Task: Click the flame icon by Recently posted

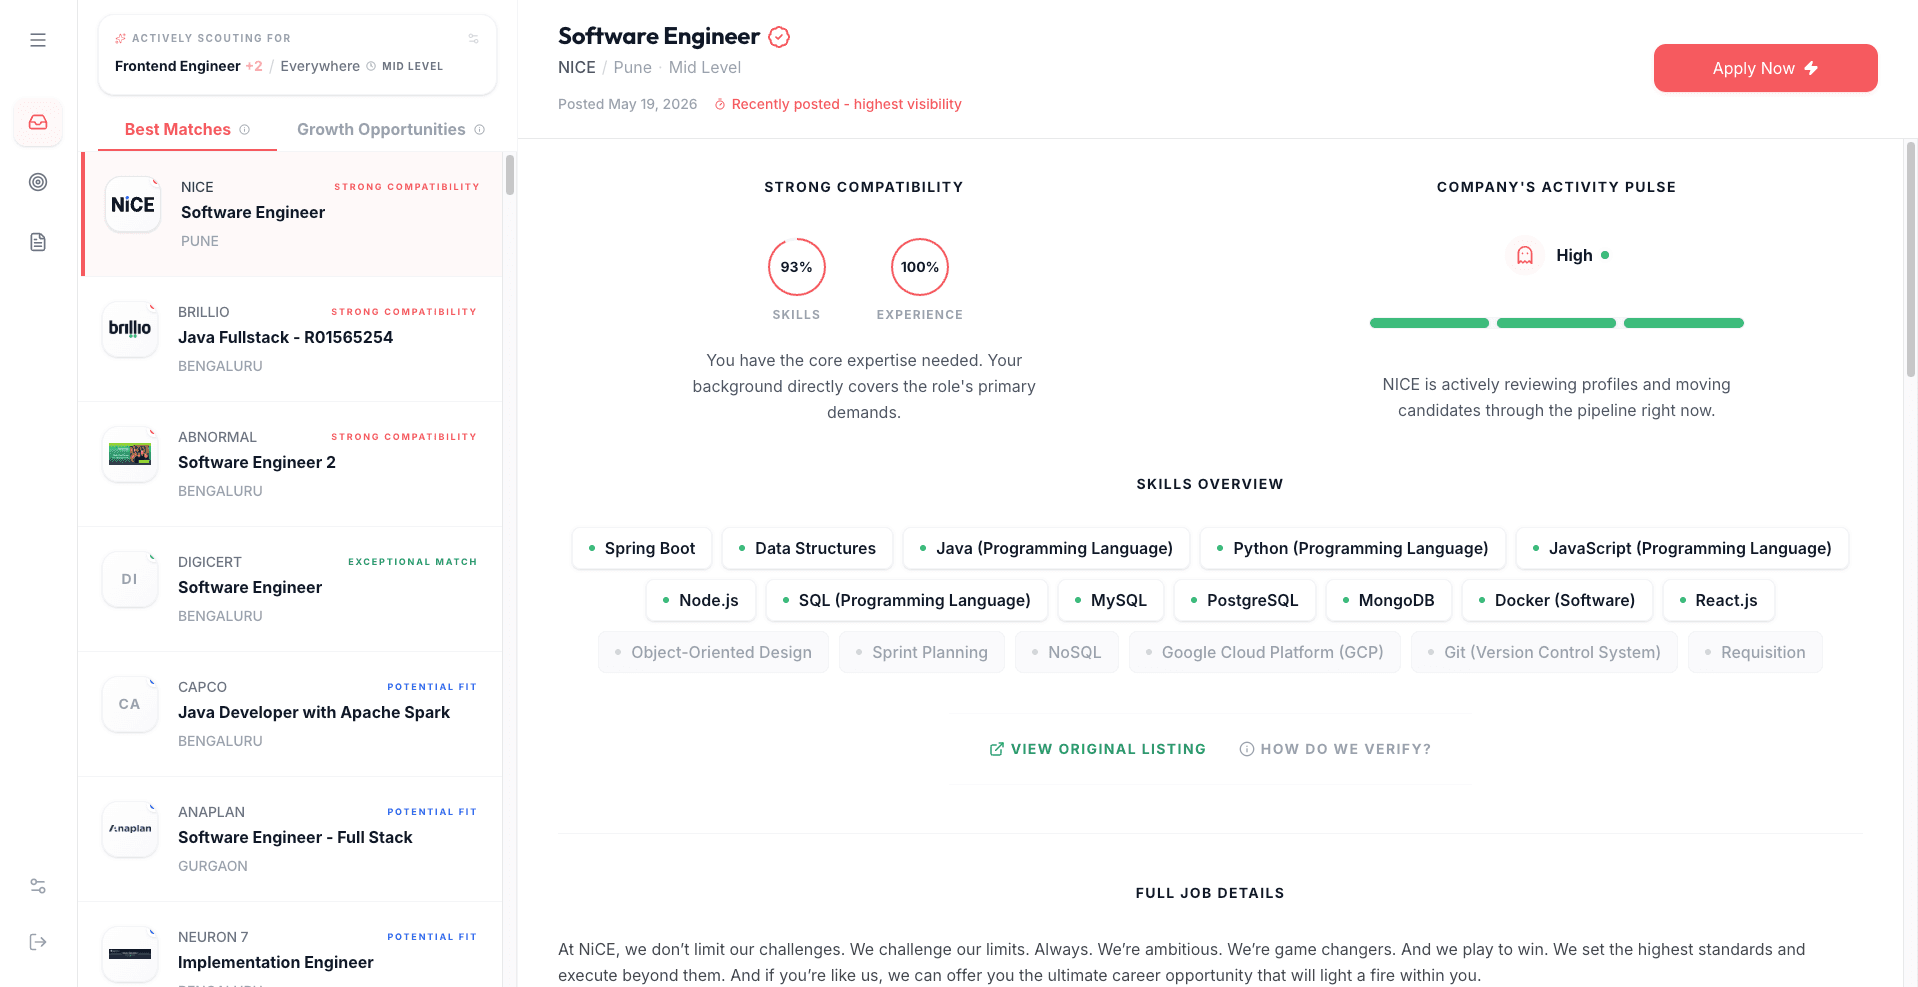Action: pyautogui.click(x=720, y=104)
